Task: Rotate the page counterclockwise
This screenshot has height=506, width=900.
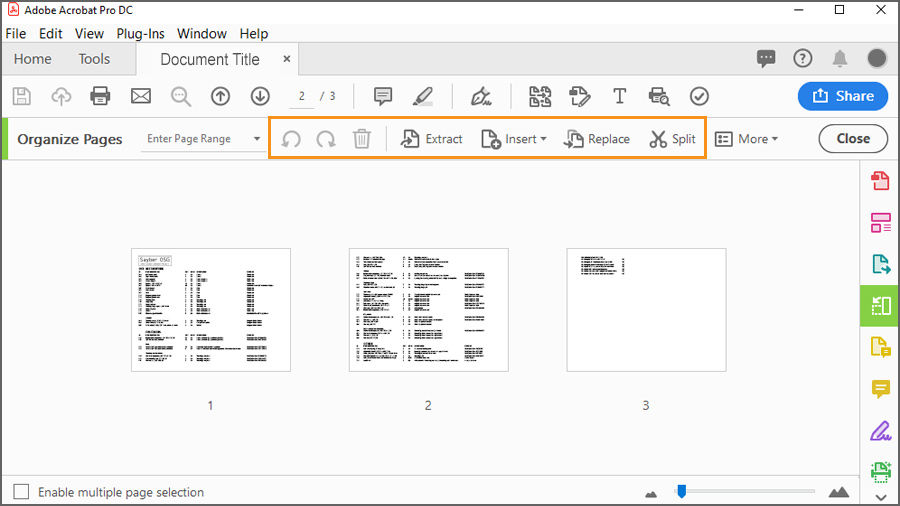Action: 291,139
